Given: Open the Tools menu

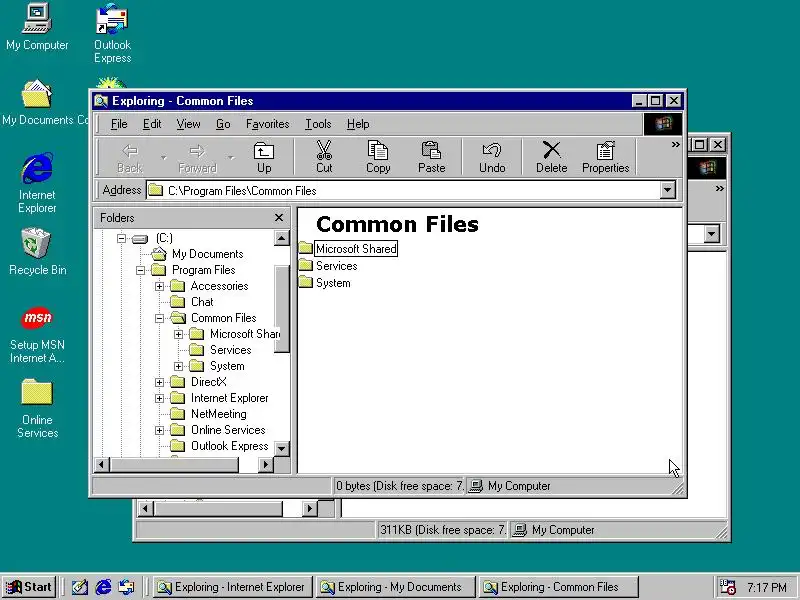Looking at the screenshot, I should tap(318, 124).
